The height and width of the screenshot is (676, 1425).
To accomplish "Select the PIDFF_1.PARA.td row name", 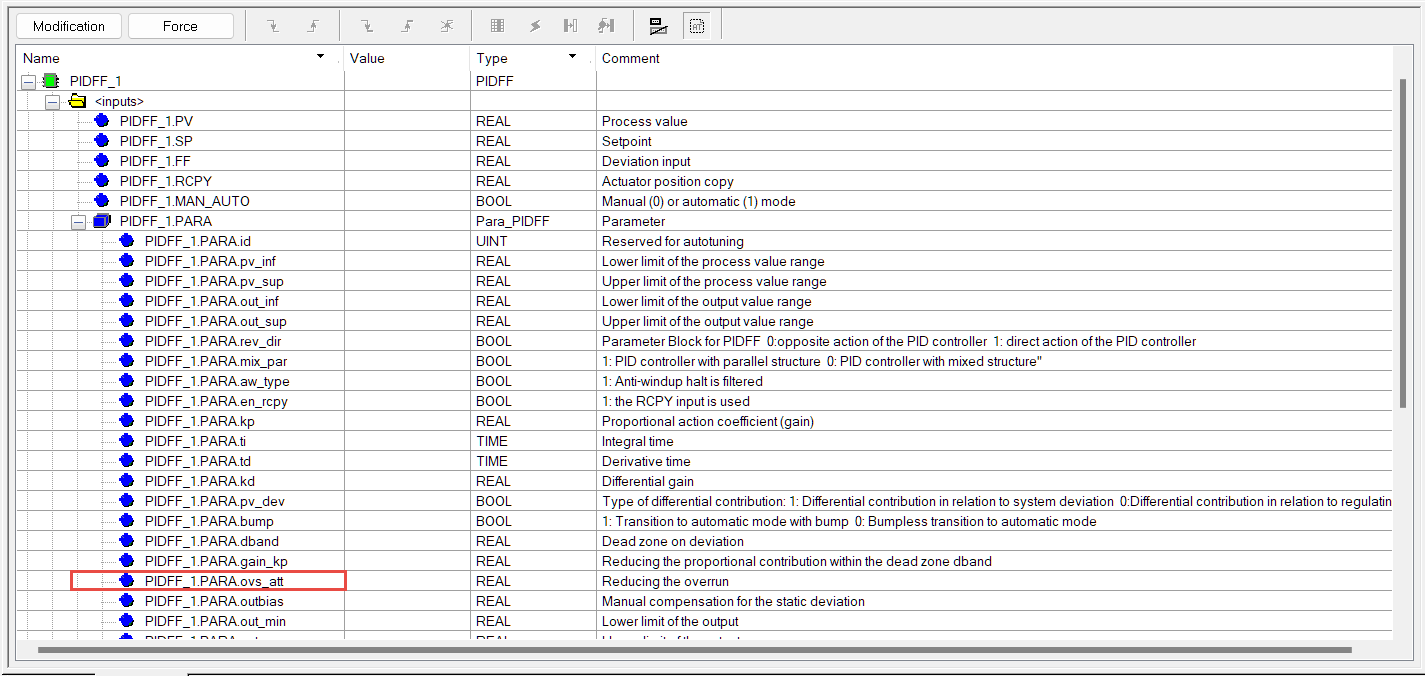I will pyautogui.click(x=198, y=461).
